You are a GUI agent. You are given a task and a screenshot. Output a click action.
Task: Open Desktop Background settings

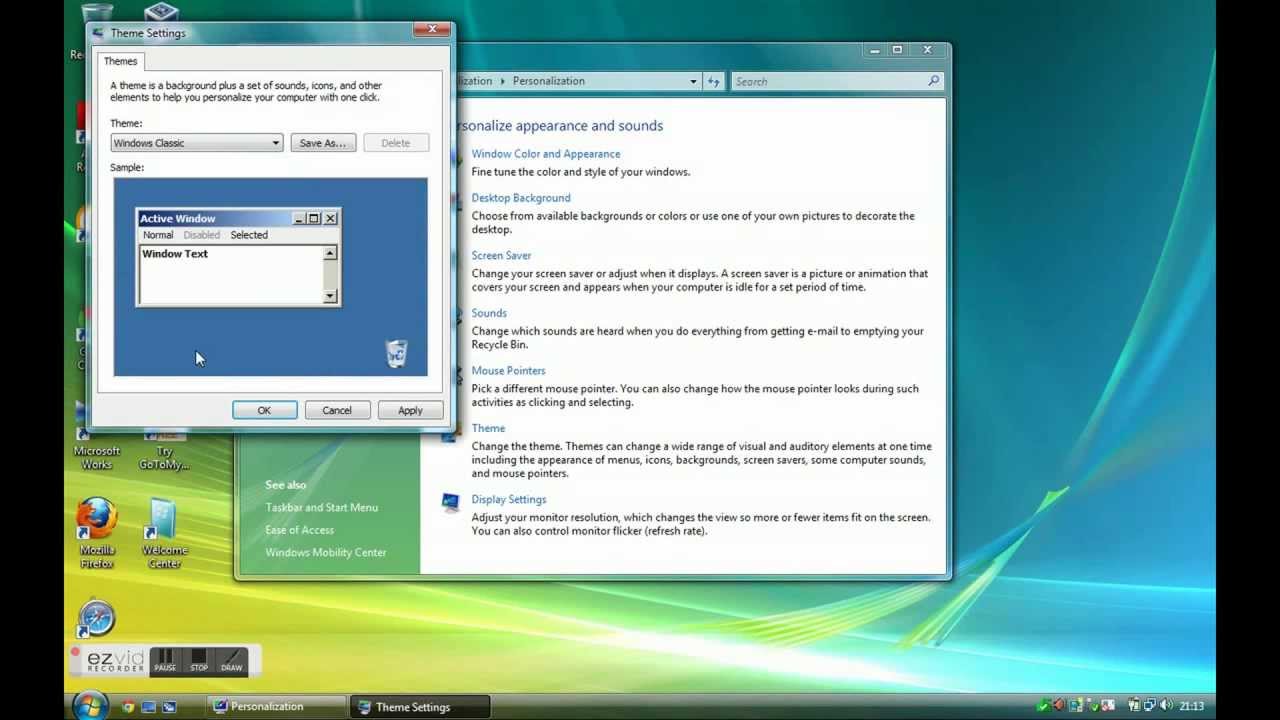click(521, 198)
